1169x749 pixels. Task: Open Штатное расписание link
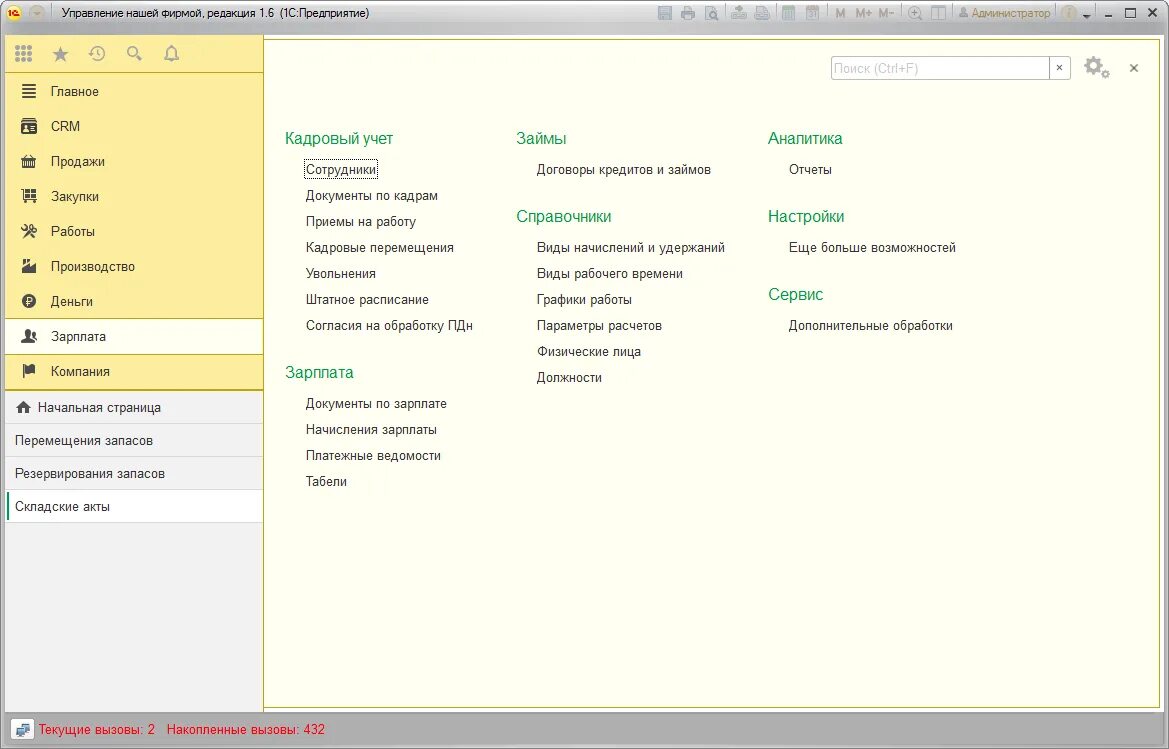click(367, 300)
